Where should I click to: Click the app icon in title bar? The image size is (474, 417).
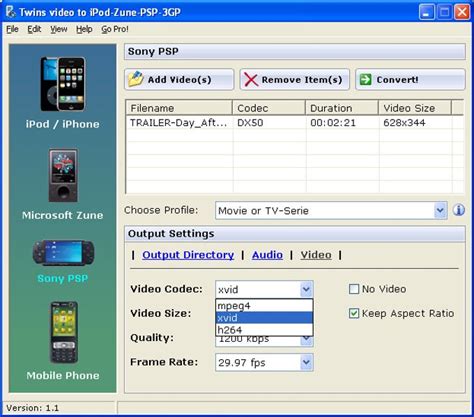11,12
